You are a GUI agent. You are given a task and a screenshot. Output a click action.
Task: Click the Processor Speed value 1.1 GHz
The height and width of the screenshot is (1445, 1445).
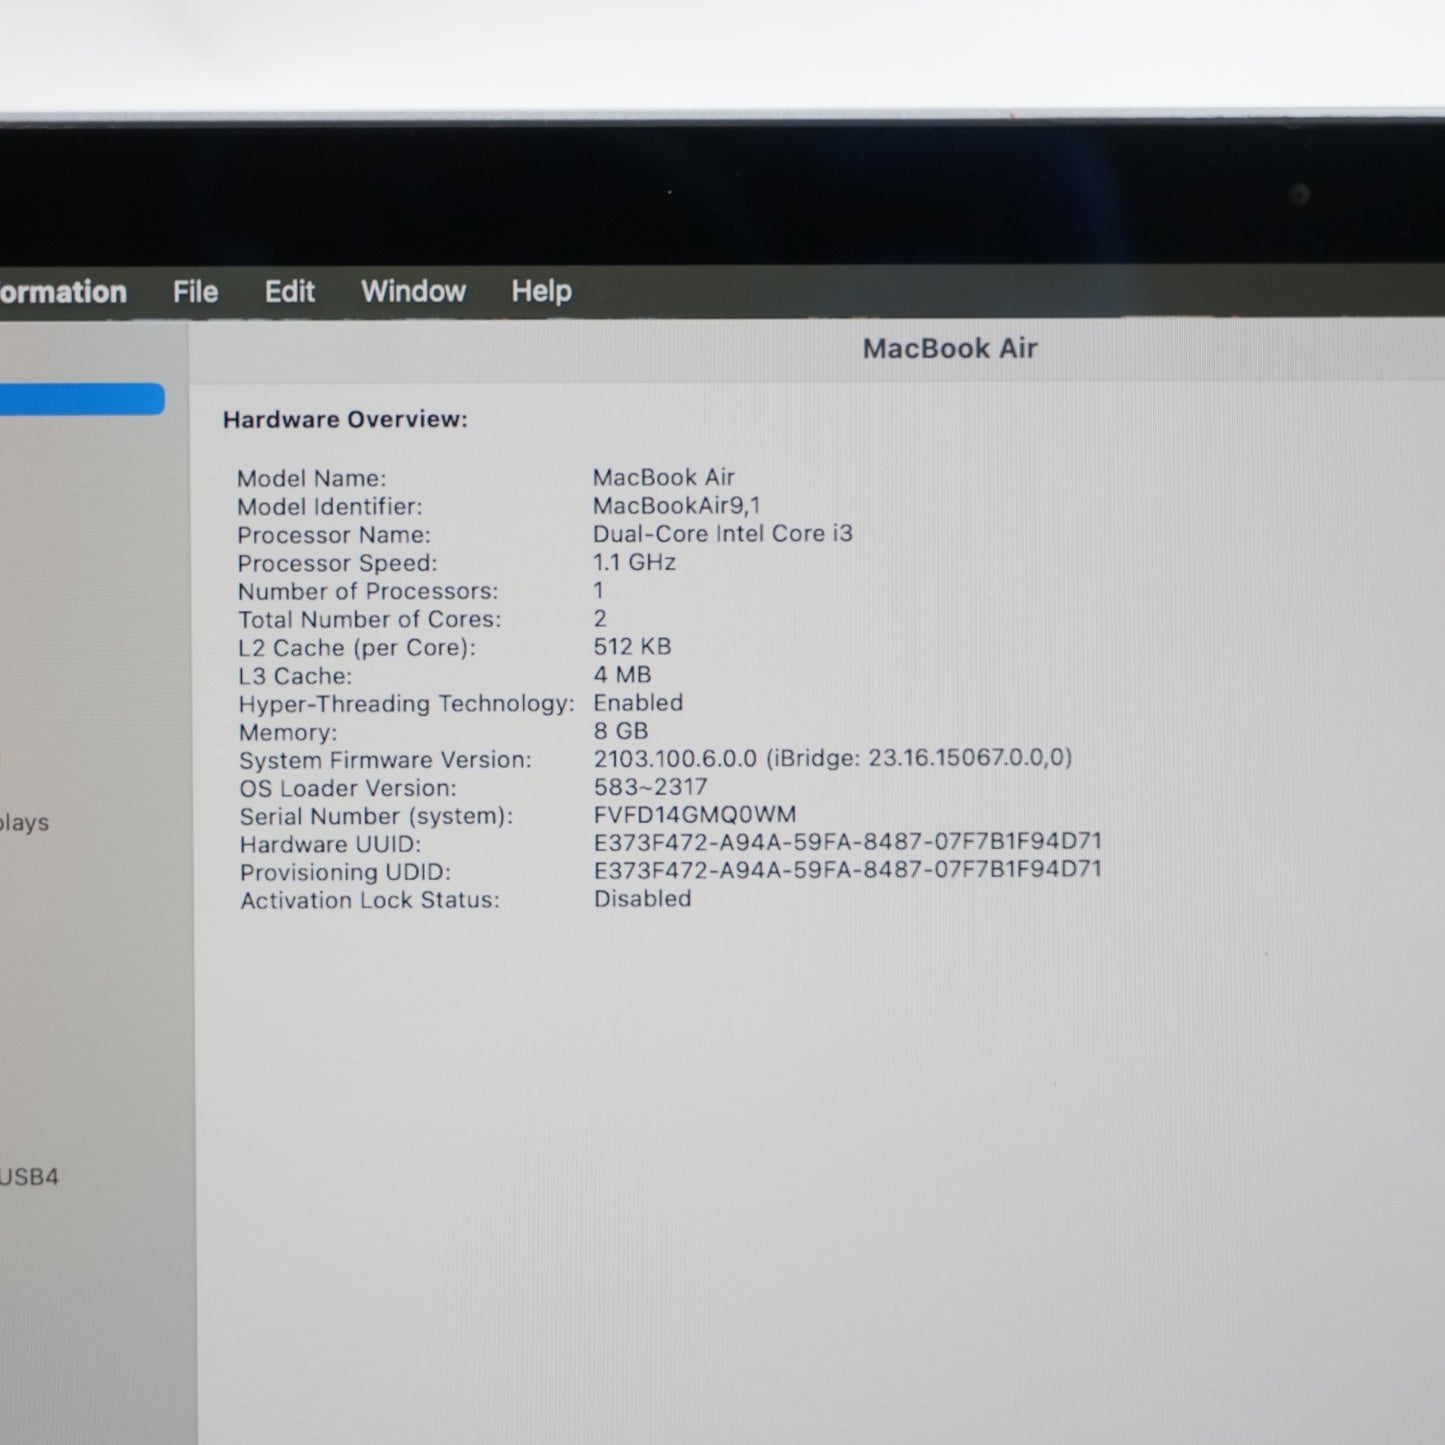point(635,562)
